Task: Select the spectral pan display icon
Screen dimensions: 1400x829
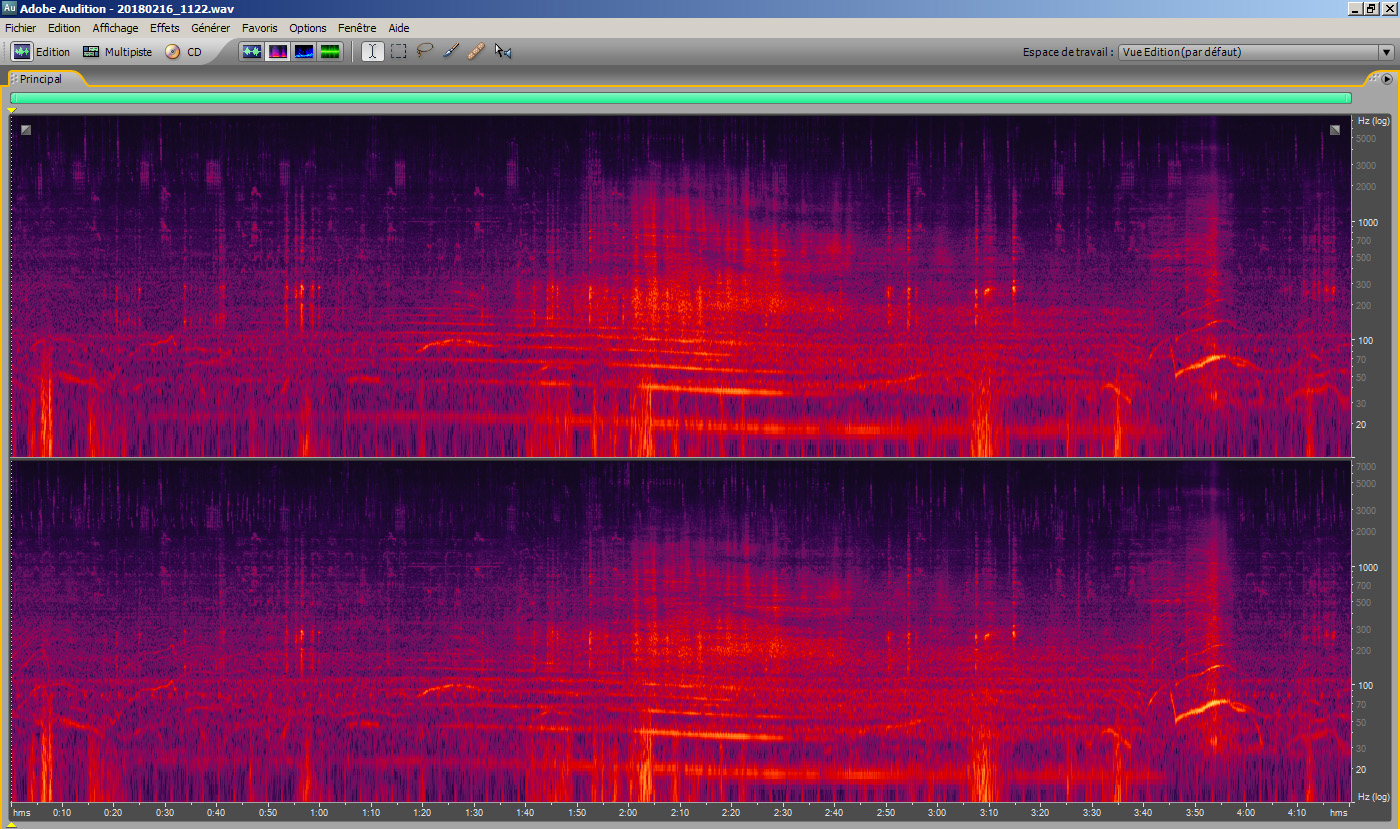Action: click(x=304, y=52)
